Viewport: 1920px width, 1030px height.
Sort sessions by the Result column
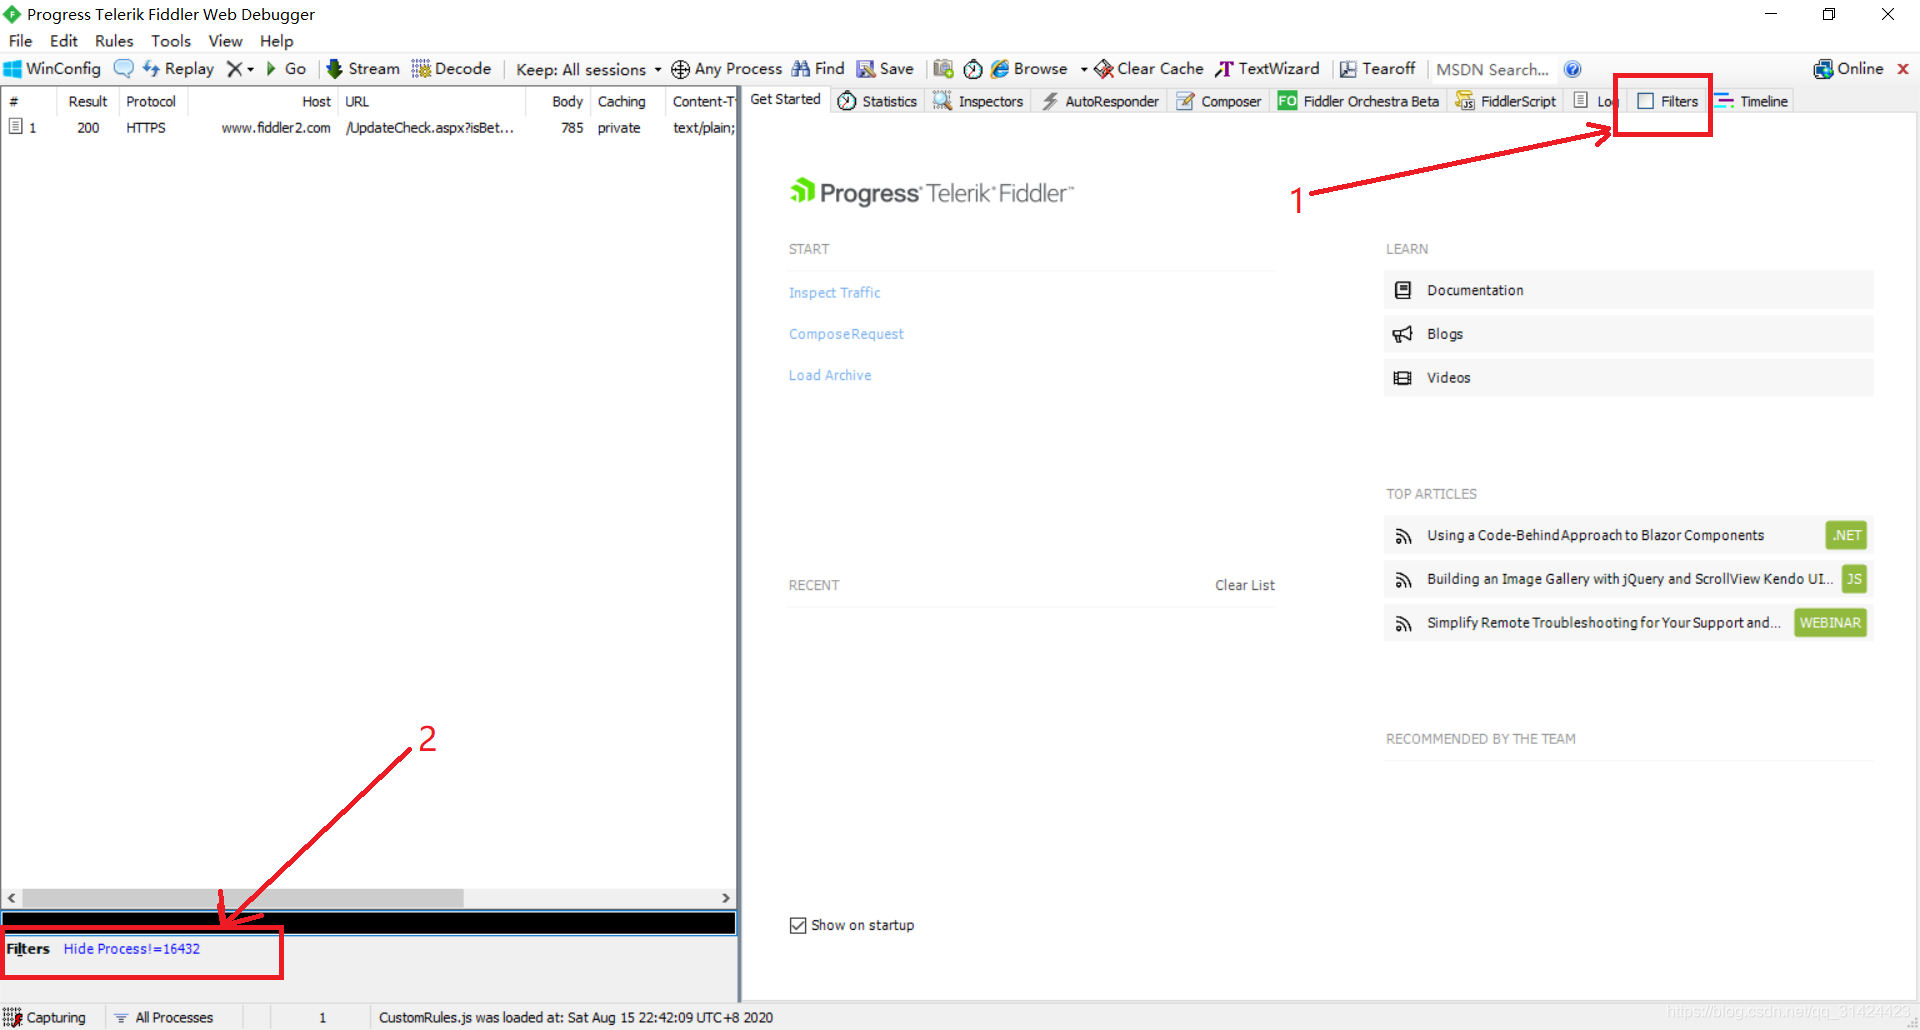[87, 101]
